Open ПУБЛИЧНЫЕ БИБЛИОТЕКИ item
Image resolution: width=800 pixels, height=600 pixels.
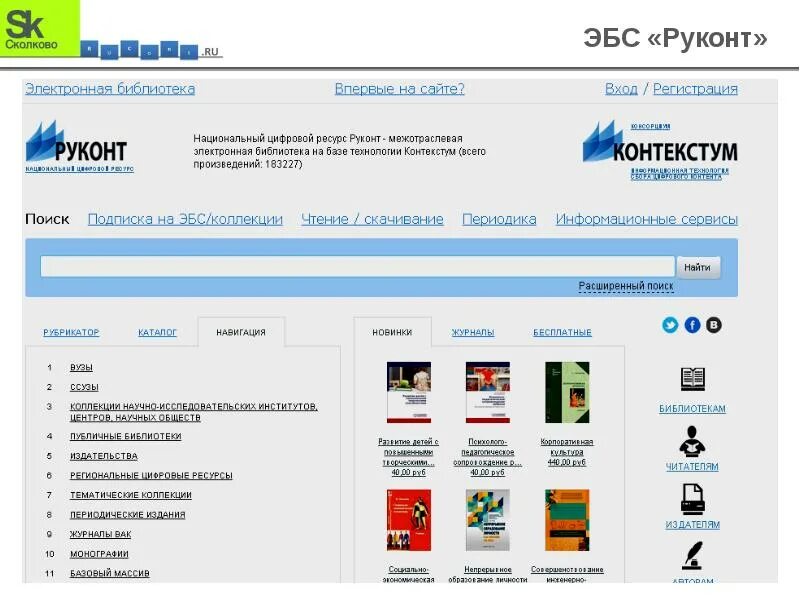pos(126,436)
